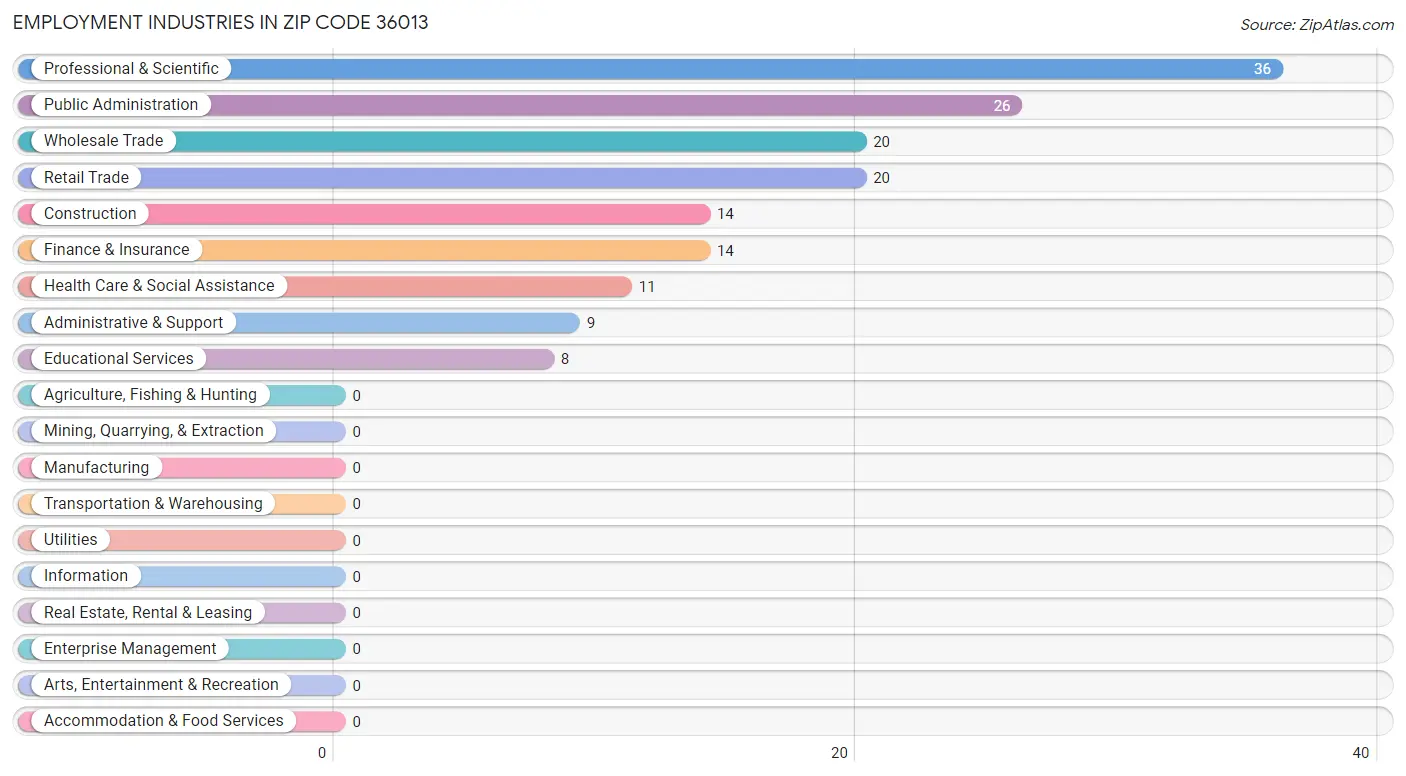Select the Utilities label
Image resolution: width=1406 pixels, height=776 pixels.
pos(71,540)
